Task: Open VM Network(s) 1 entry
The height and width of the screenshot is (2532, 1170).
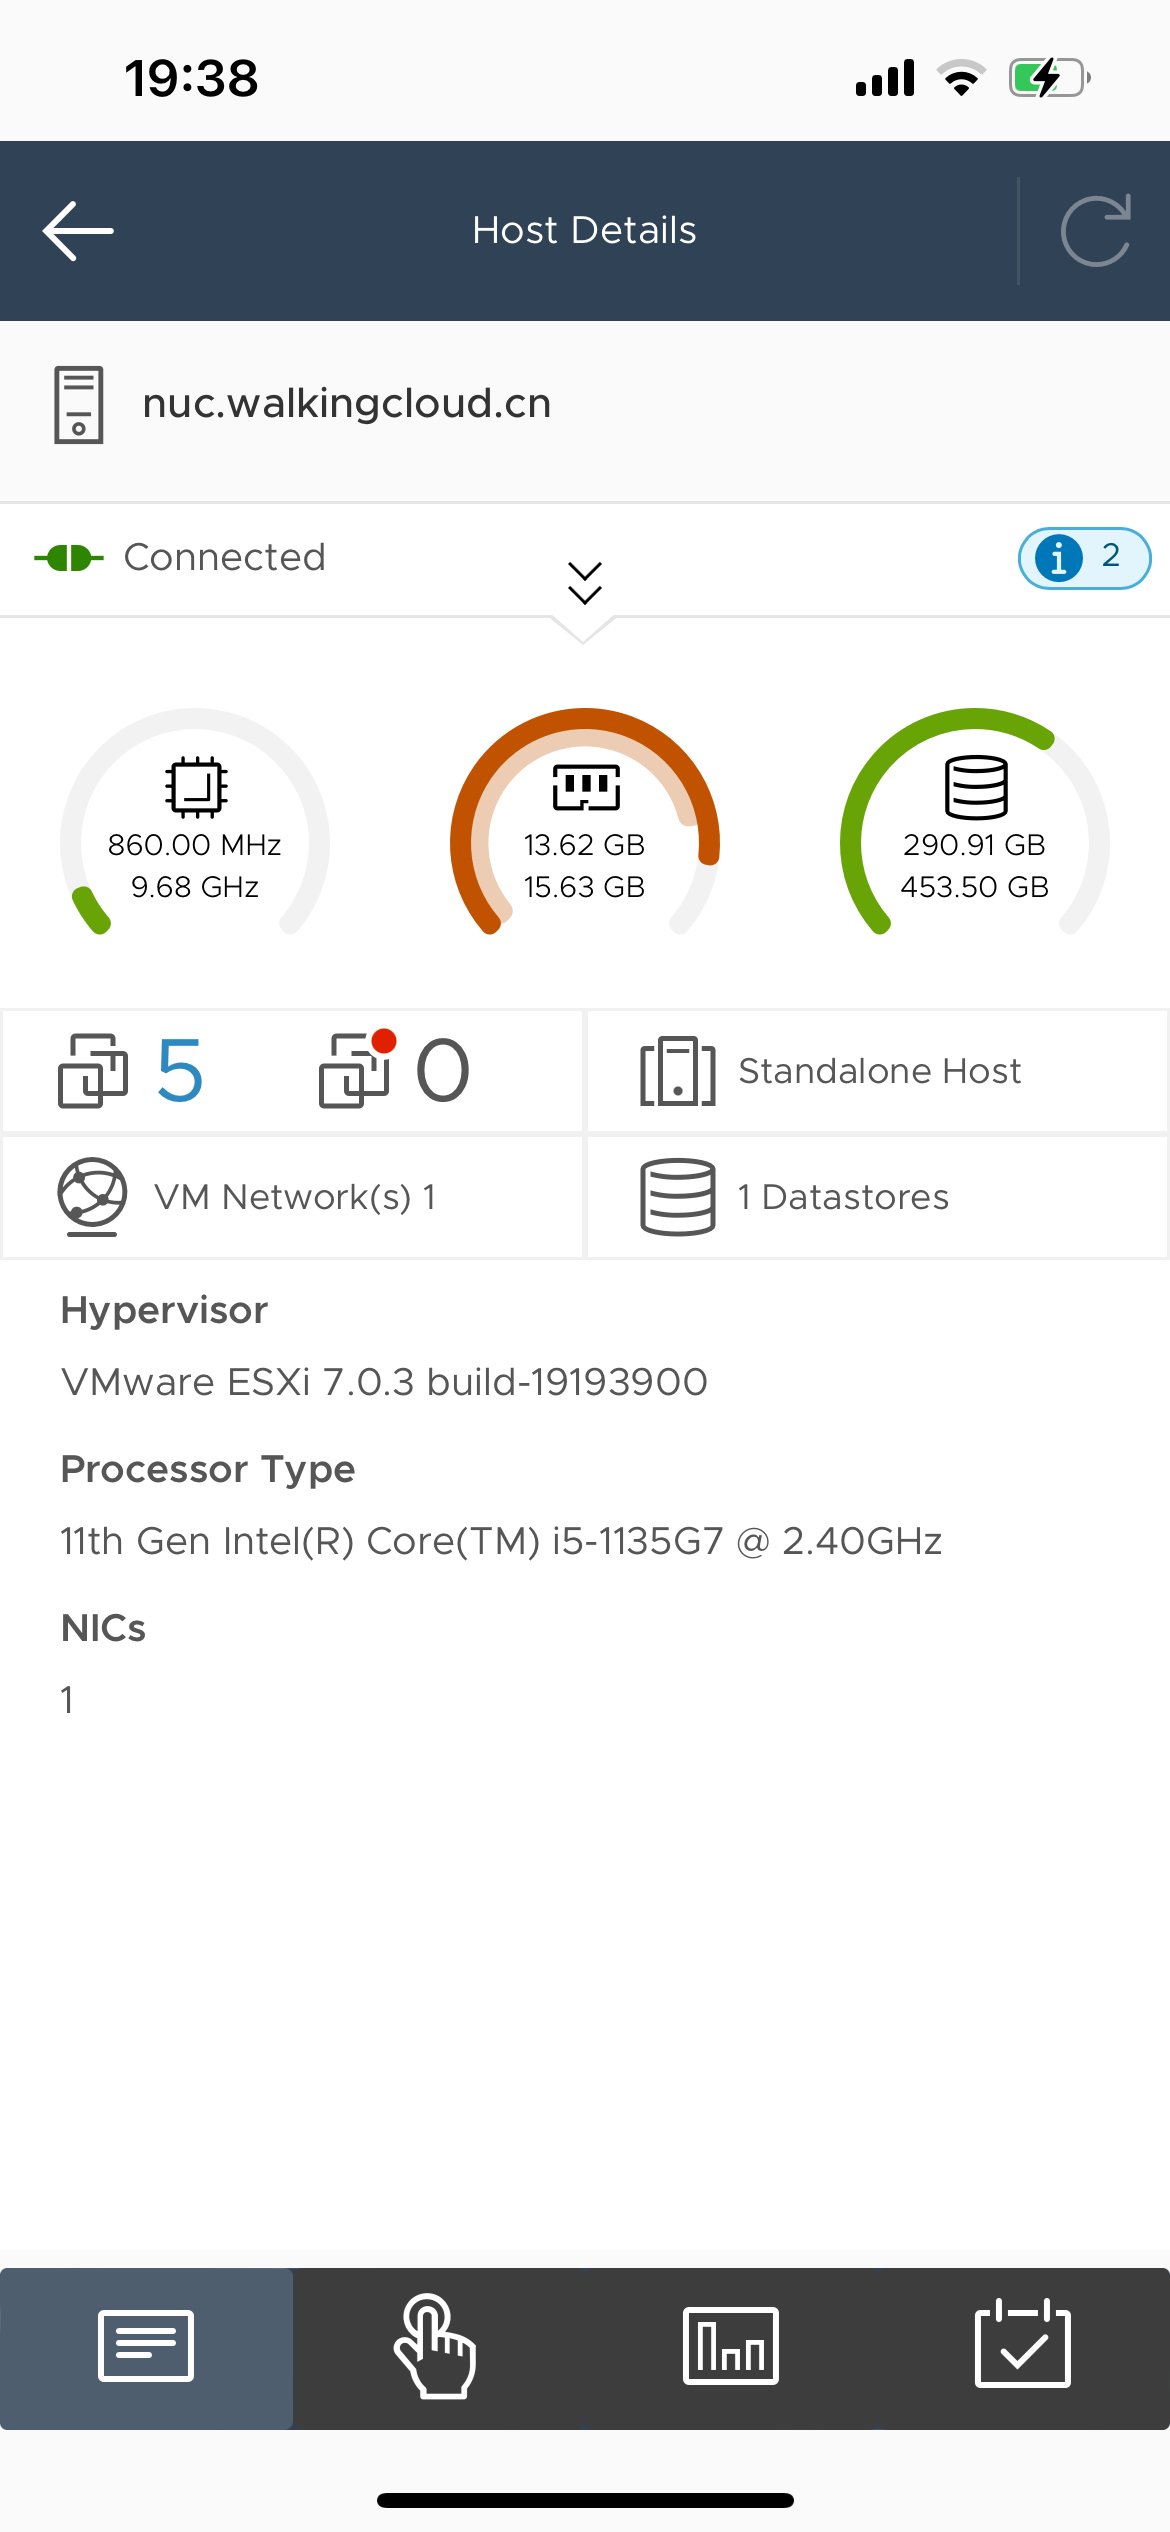Action: coord(295,1197)
